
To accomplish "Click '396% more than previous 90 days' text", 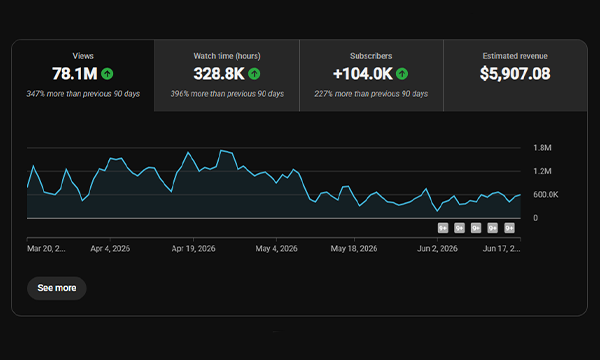I will coord(227,94).
